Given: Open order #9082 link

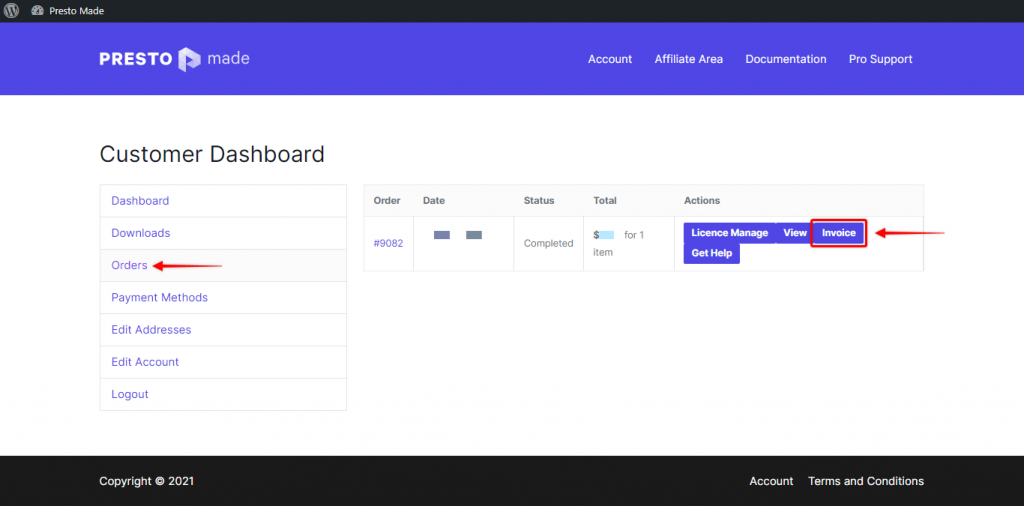Looking at the screenshot, I should (388, 243).
